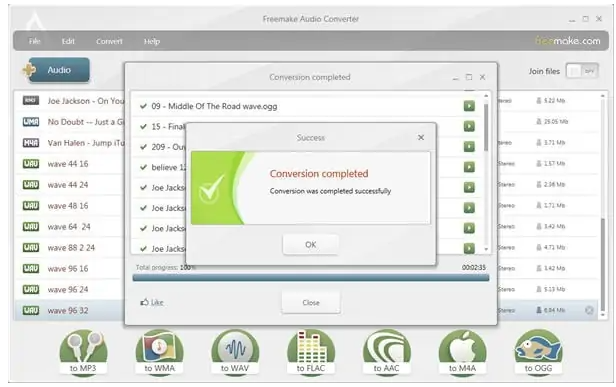Viewport: 616px width, 387px height.
Task: Select the wave 96 16 row
Action: pos(69,269)
